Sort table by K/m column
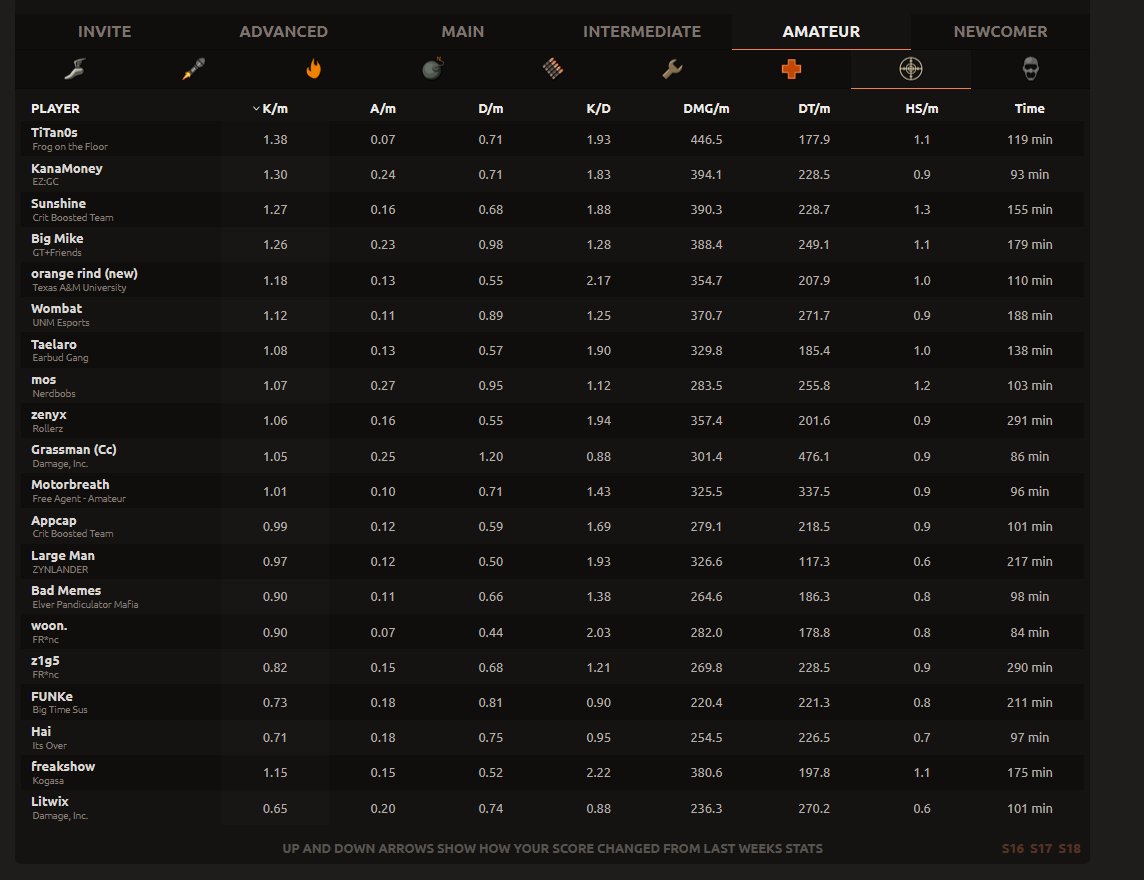 click(x=275, y=109)
